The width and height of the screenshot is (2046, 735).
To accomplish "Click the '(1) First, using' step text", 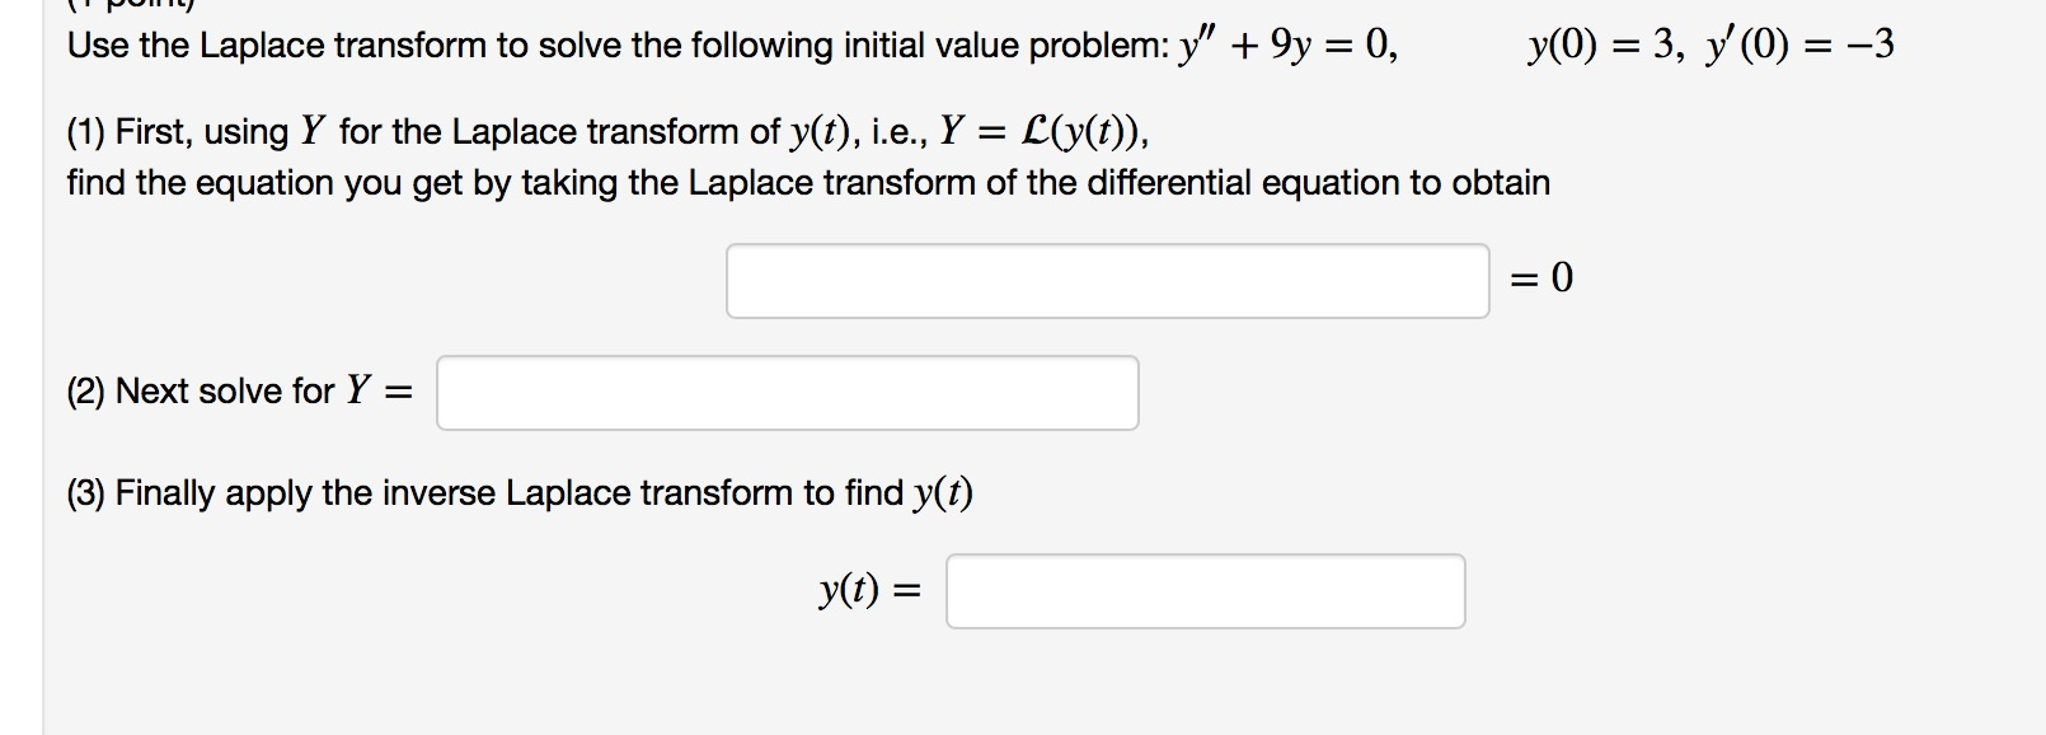I will pos(177,132).
